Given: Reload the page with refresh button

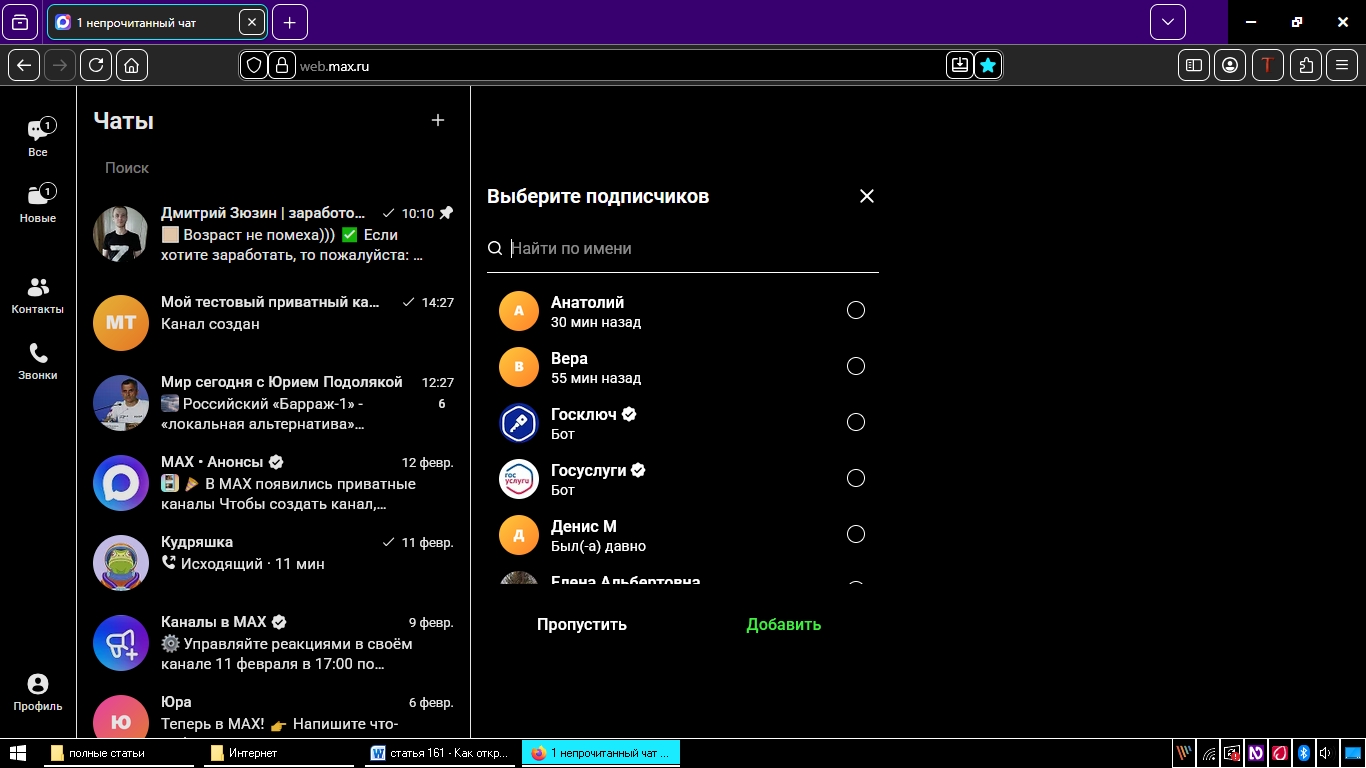Looking at the screenshot, I should [x=96, y=65].
